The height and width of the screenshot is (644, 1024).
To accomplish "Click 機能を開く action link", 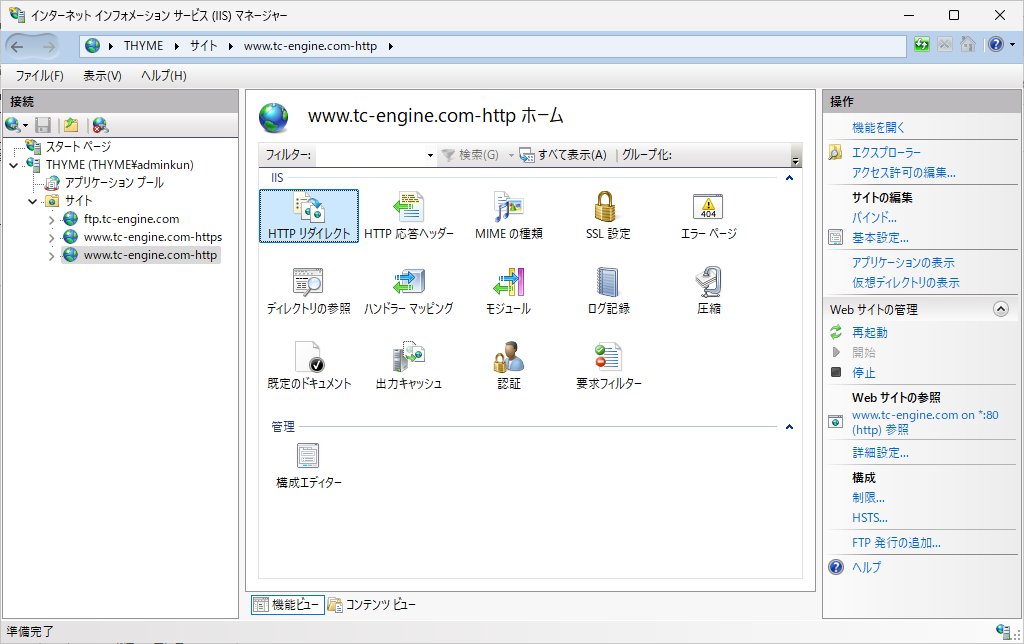I will (878, 128).
